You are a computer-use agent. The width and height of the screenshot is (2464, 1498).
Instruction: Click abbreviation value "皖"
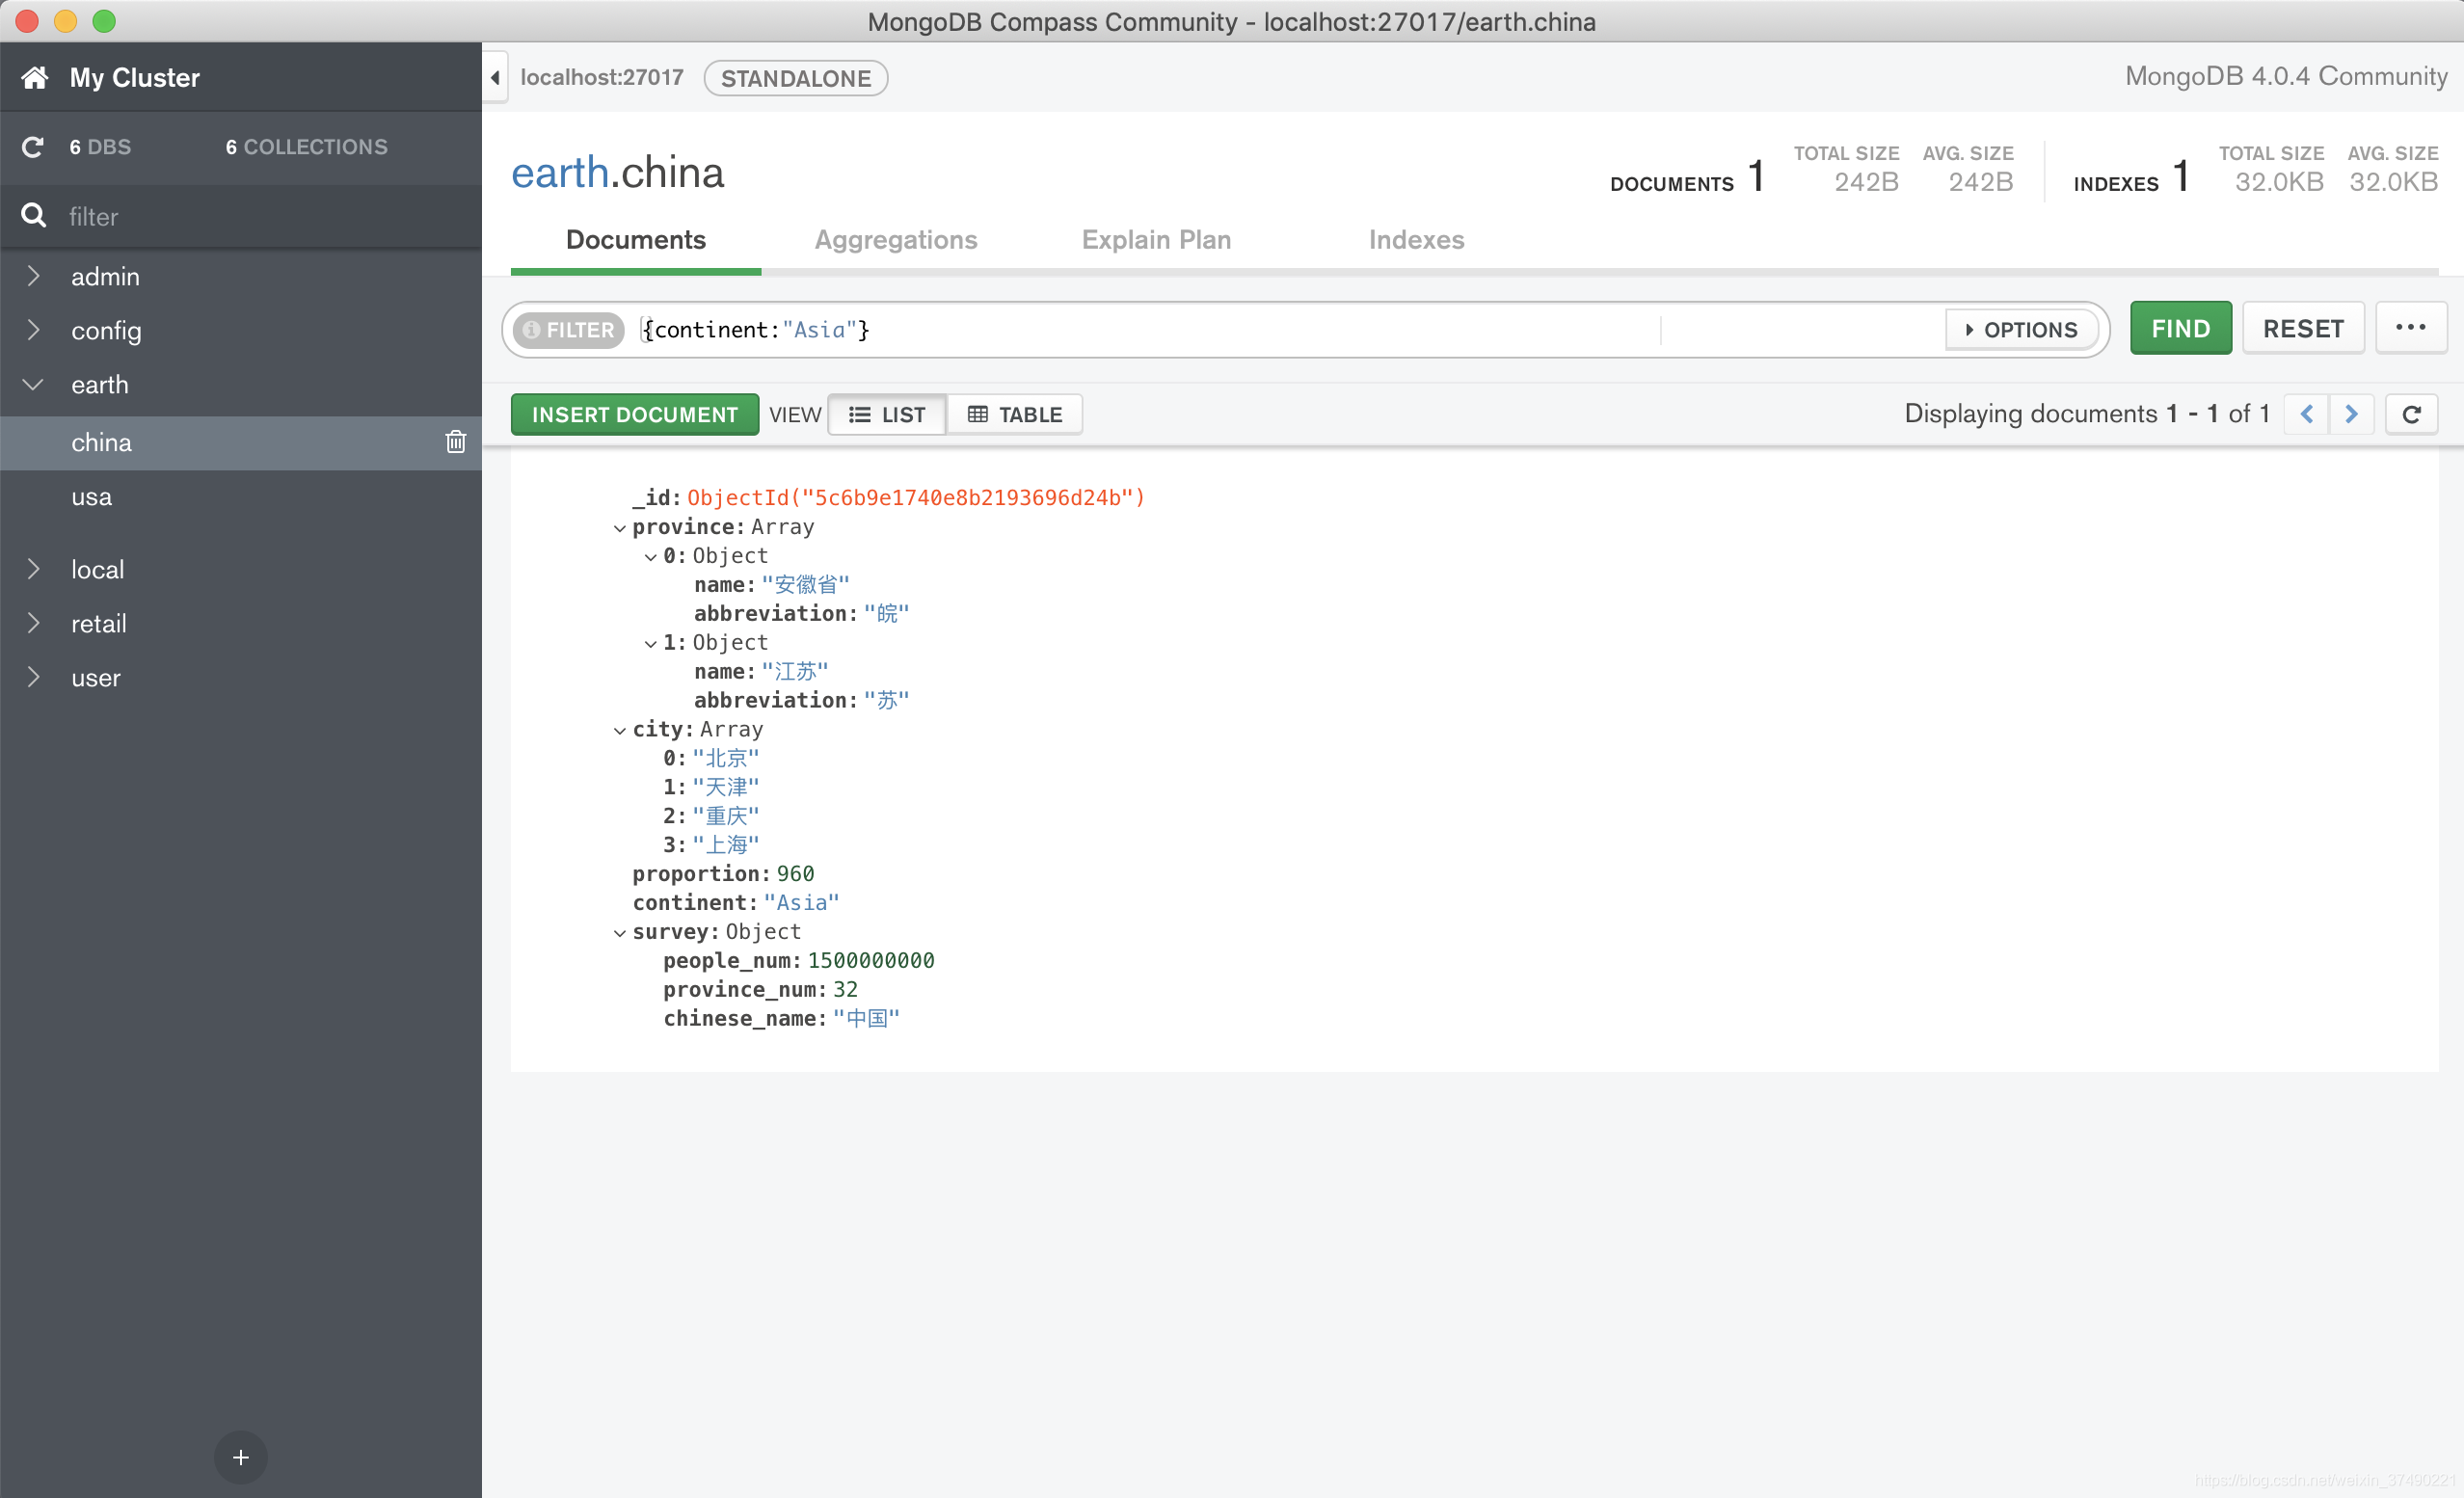(887, 613)
